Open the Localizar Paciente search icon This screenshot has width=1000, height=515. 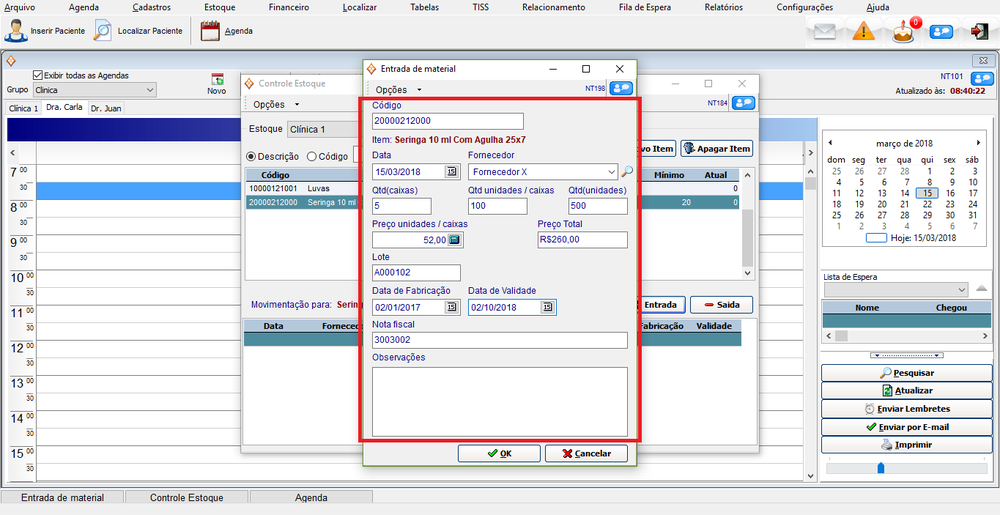tap(103, 30)
